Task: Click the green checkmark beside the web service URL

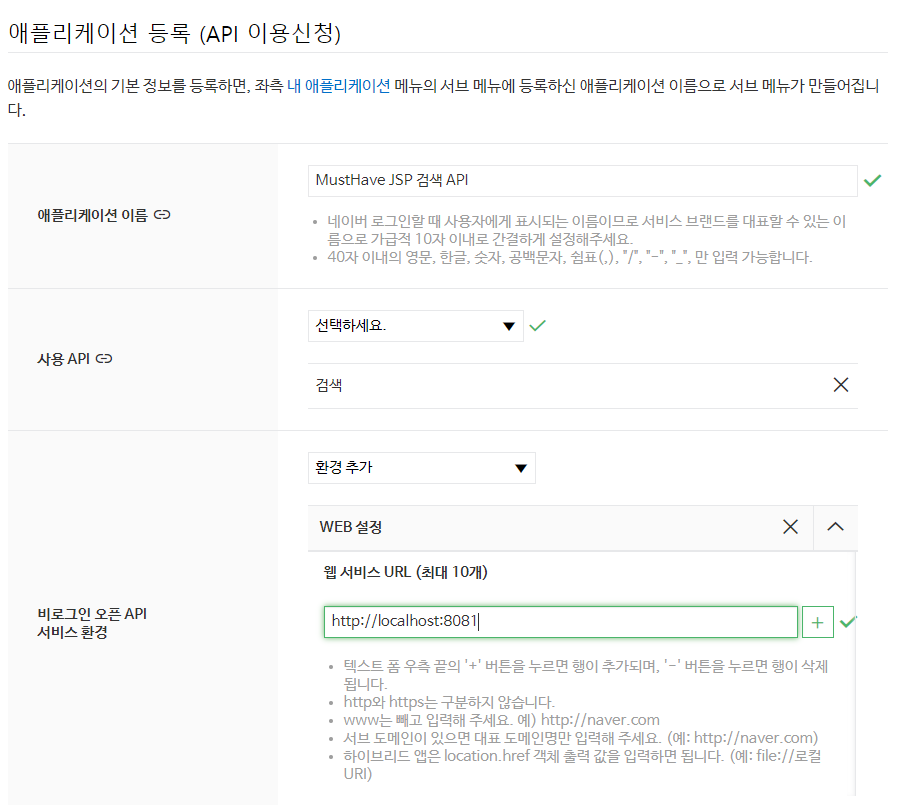Action: point(850,622)
